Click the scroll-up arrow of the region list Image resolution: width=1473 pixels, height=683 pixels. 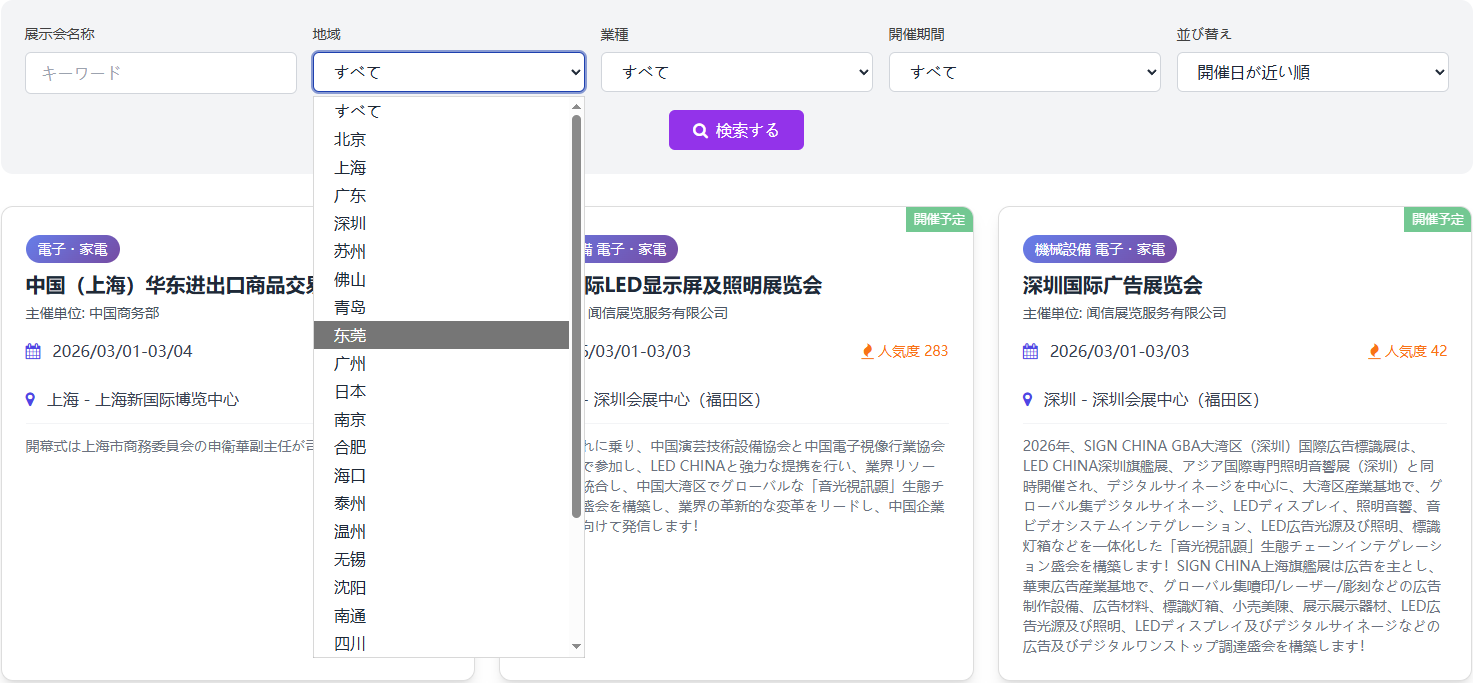pyautogui.click(x=576, y=107)
